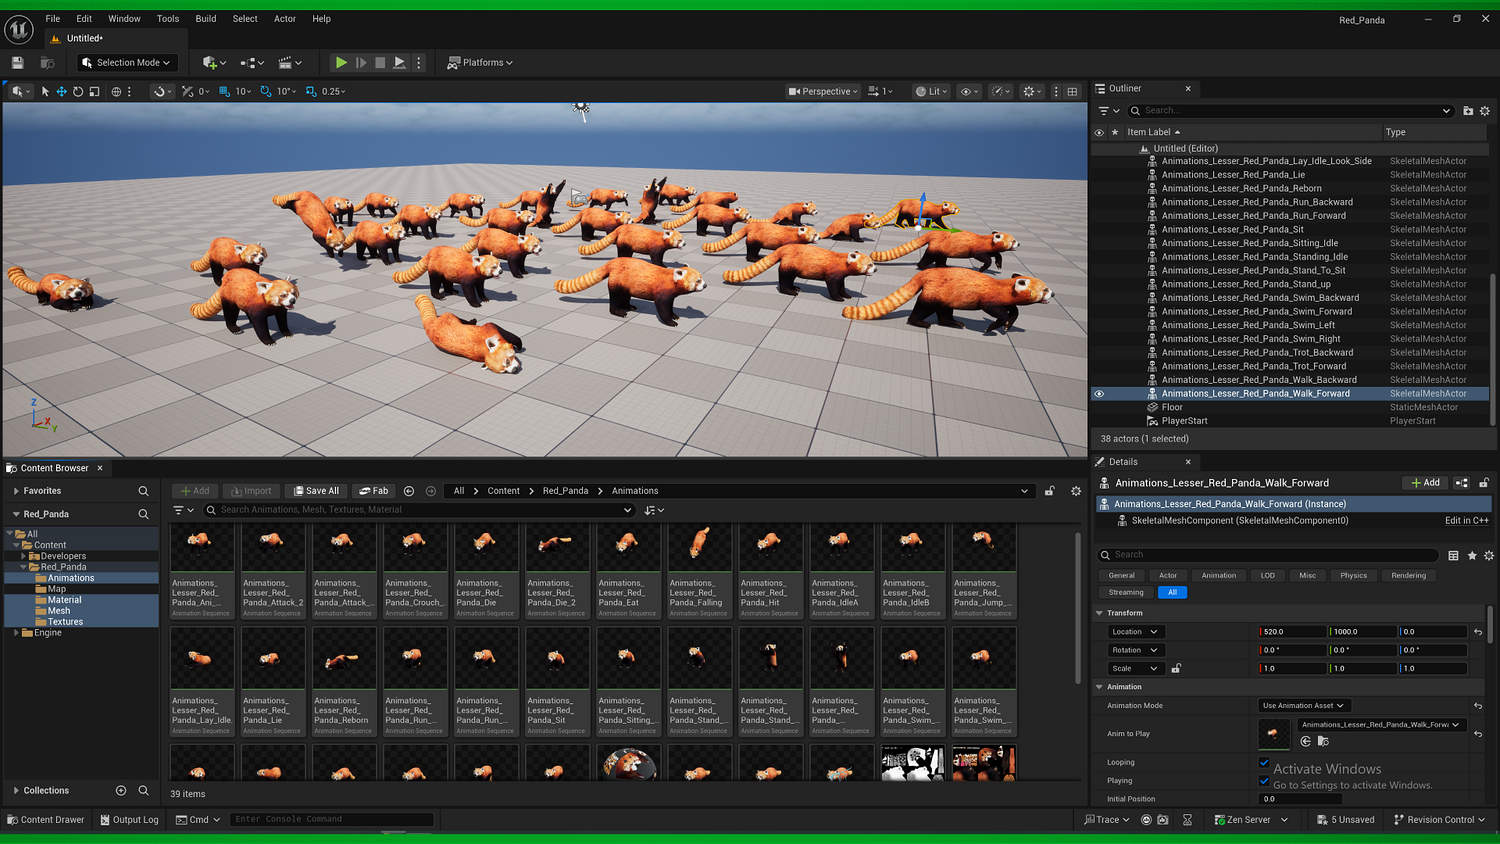Open the Actor menu
This screenshot has width=1500, height=844.
click(x=285, y=19)
